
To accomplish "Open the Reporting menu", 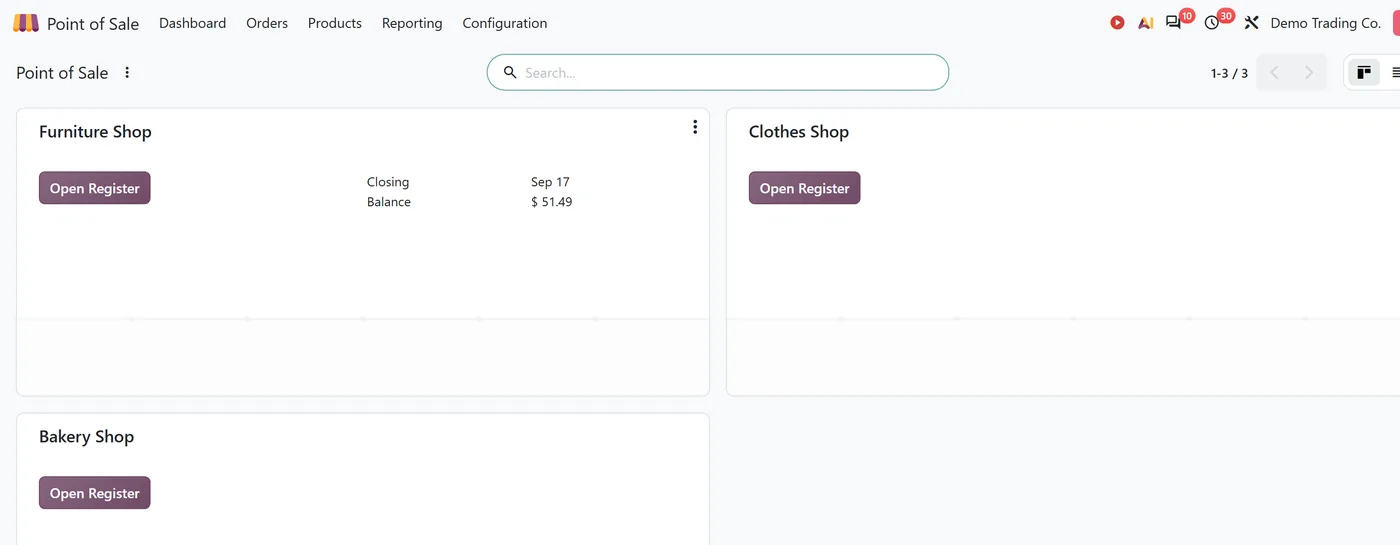I will pos(412,23).
